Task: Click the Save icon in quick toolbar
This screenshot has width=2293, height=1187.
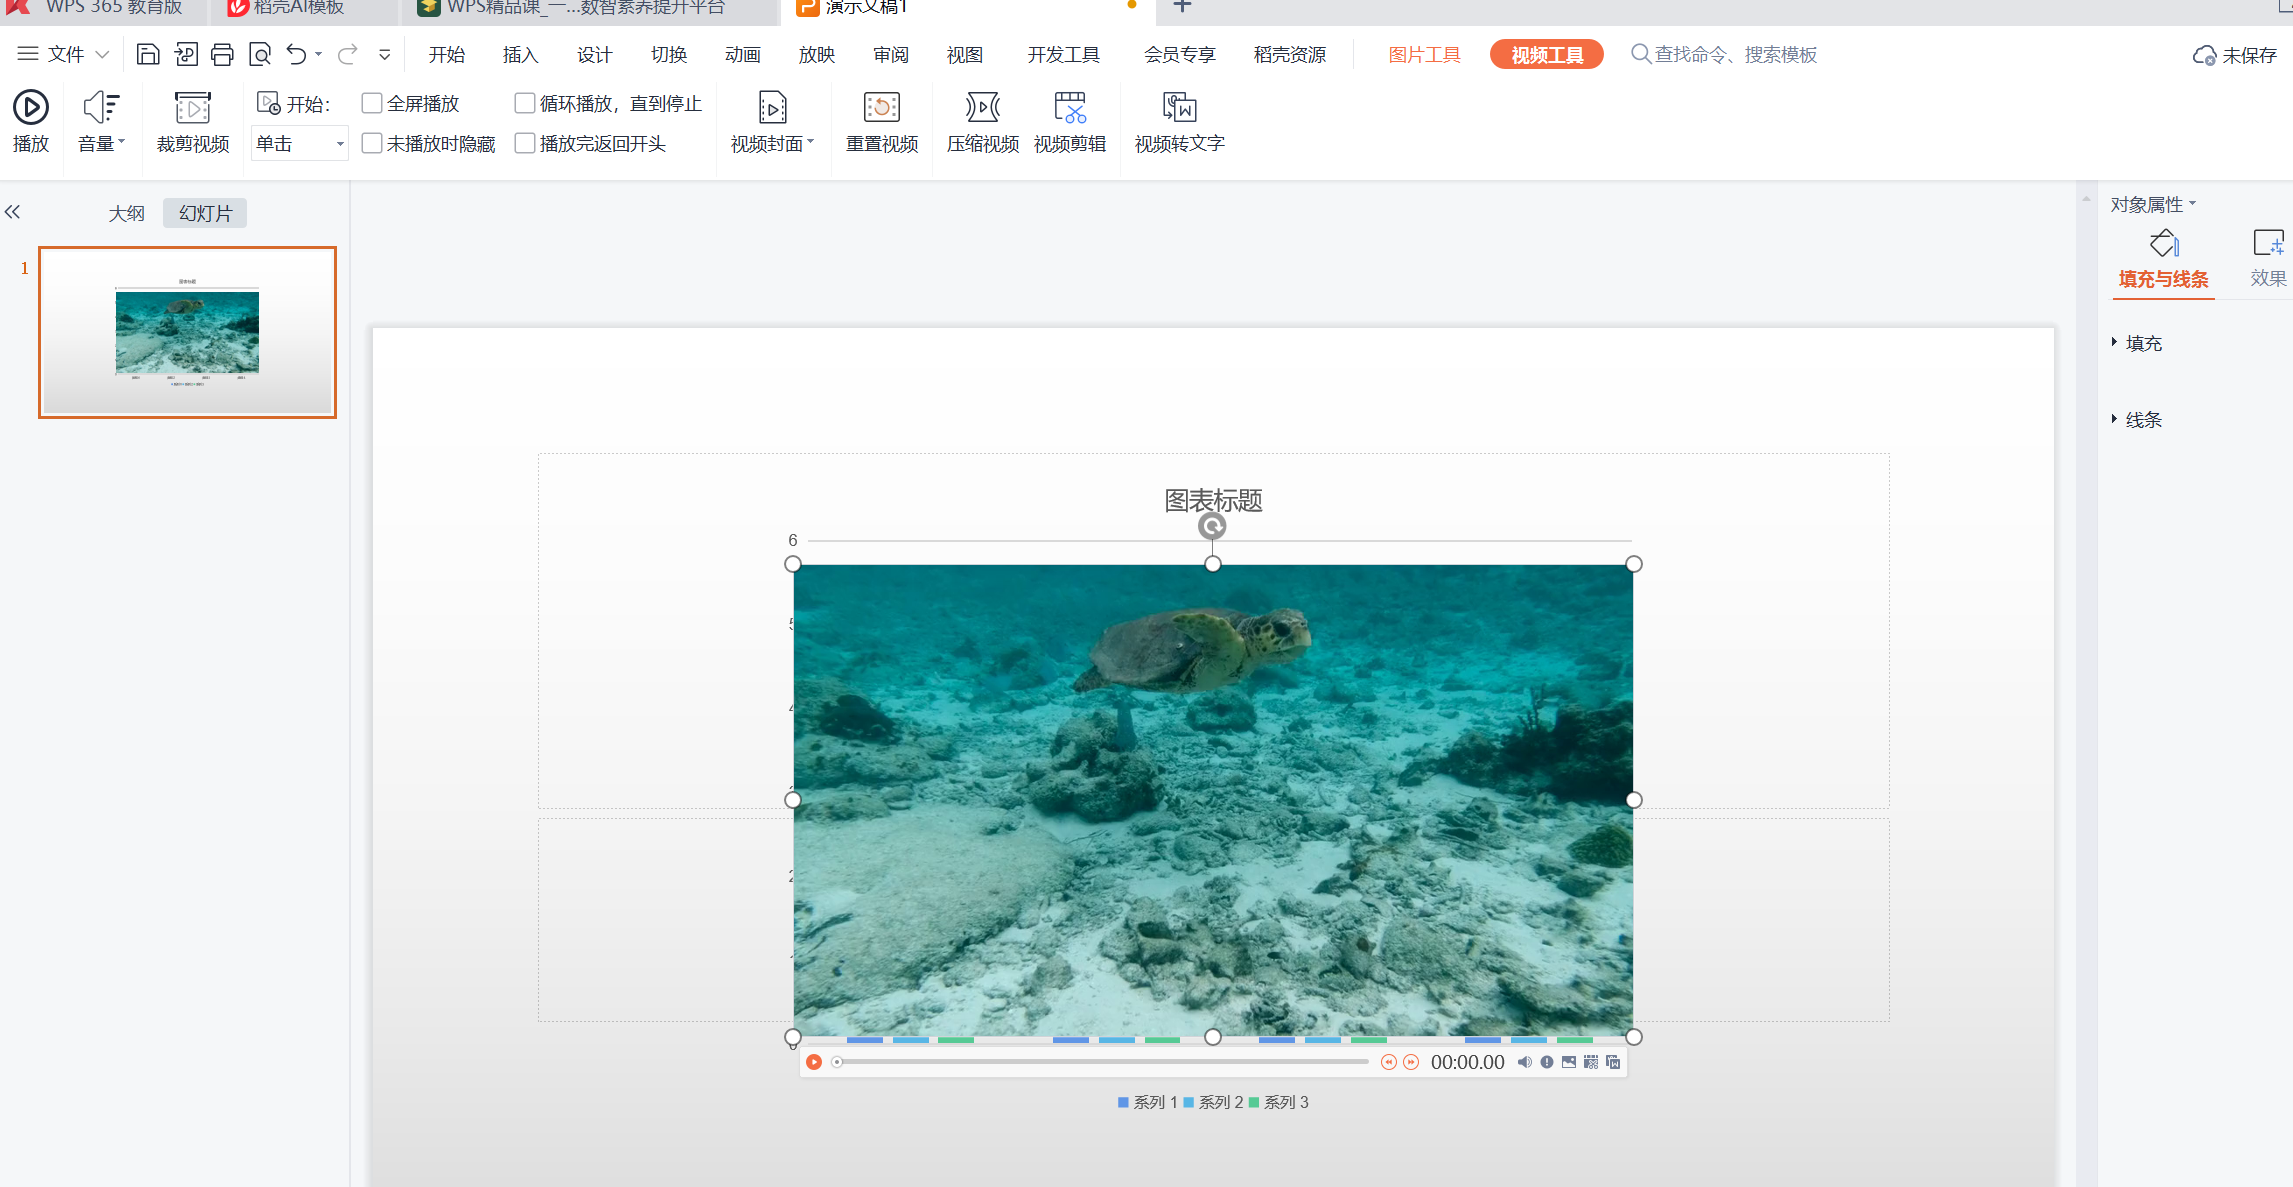Action: 148,55
